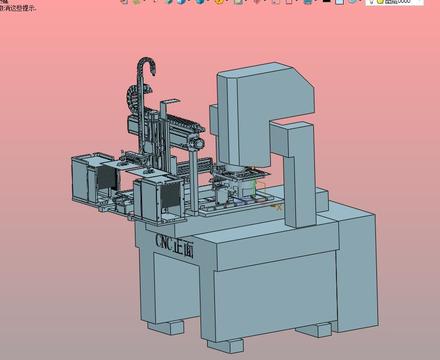This screenshot has width=440, height=360.
Task: Click the message prompt text line at top-left
Action: coord(17,9)
